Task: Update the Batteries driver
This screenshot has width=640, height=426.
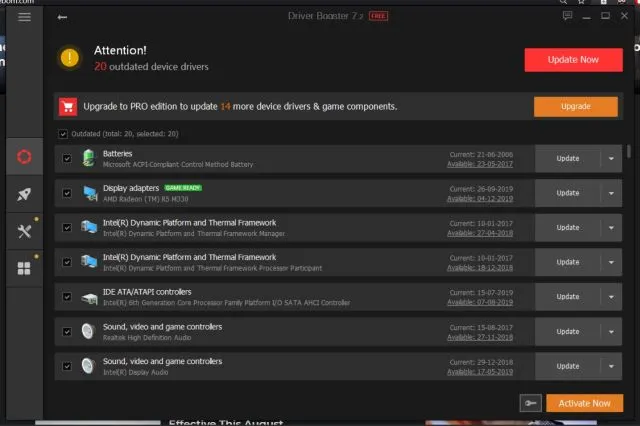Action: click(568, 158)
